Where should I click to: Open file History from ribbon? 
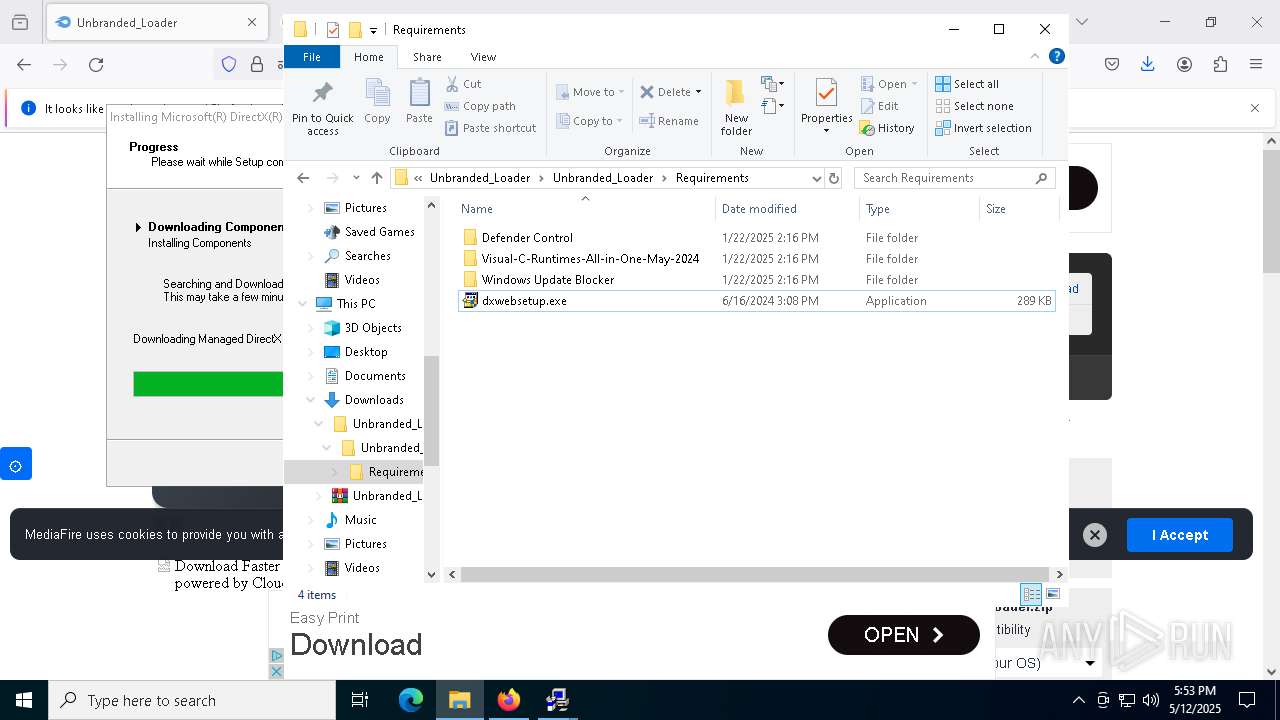(x=887, y=128)
